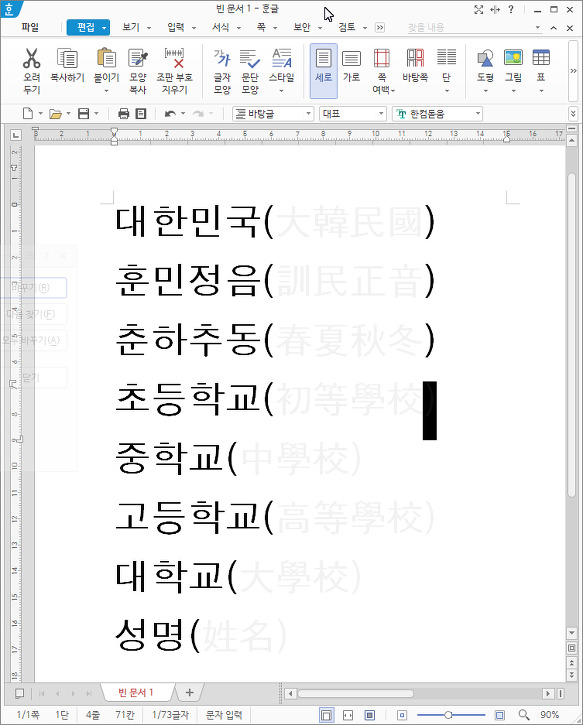The height and width of the screenshot is (725, 583).
Task: Click zoom out button left of slider
Action: tap(402, 715)
